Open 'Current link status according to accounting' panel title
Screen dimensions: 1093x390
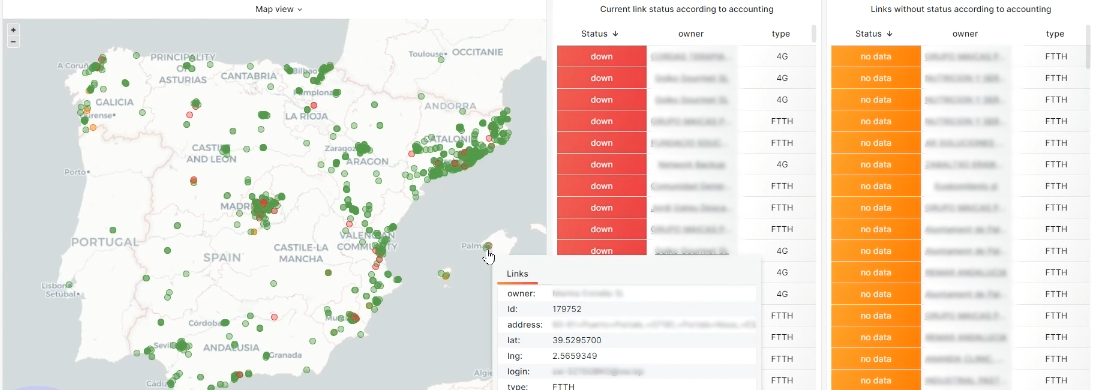point(687,9)
